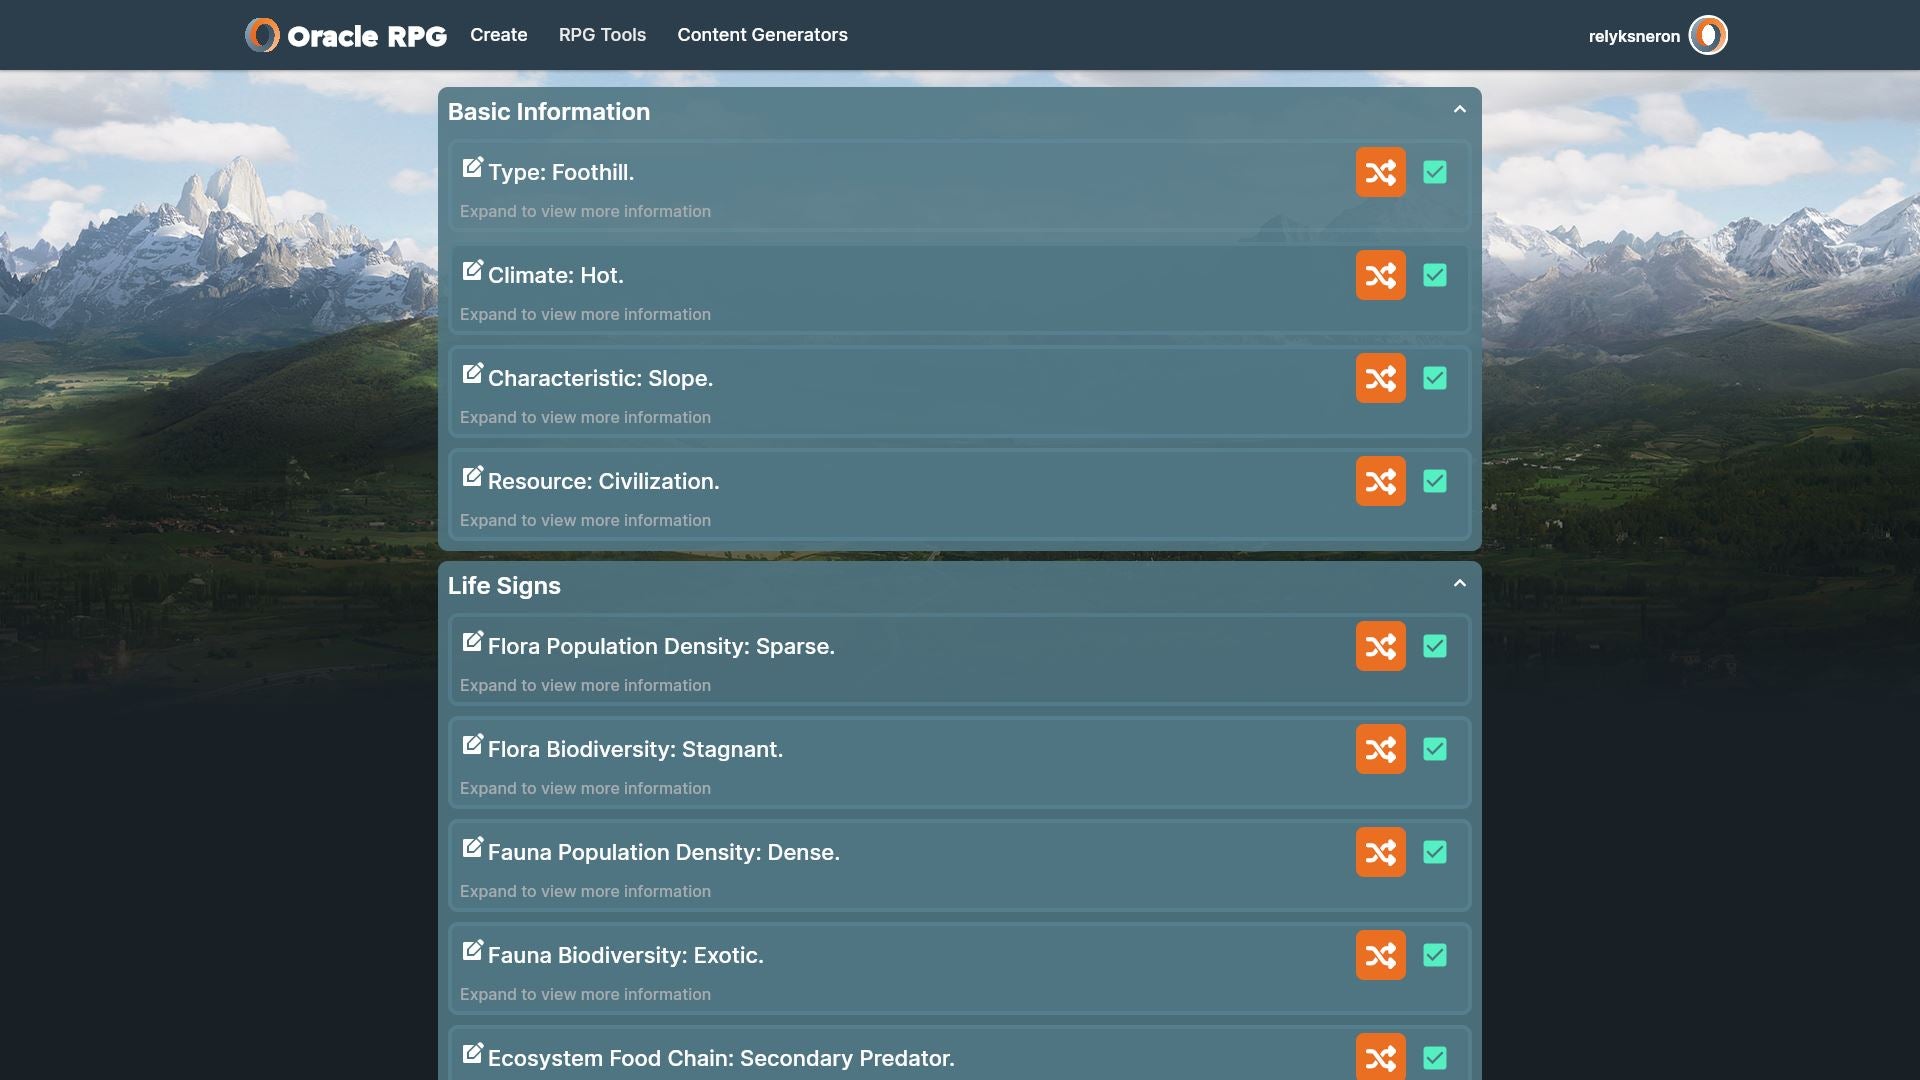Shuffle the Climate: Hot value

1380,275
